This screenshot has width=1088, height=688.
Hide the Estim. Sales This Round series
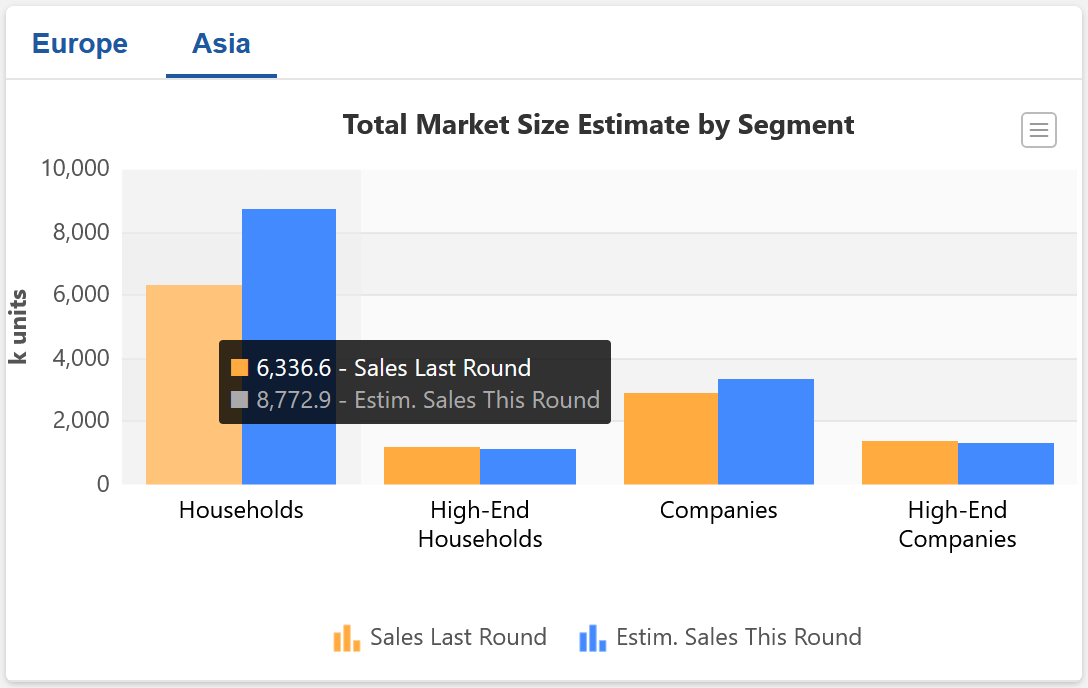pos(738,637)
